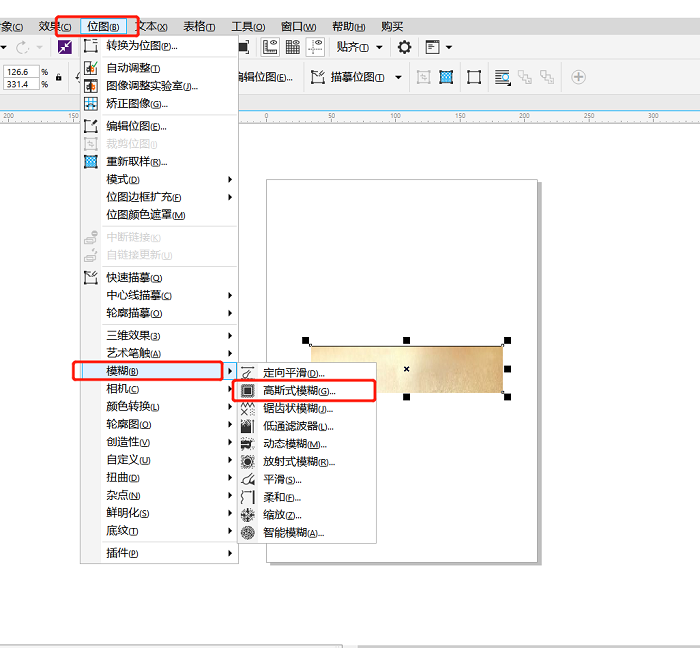Screen dimensions: 700x648
Task: Click the 重新取样 menu icon
Action: point(91,162)
